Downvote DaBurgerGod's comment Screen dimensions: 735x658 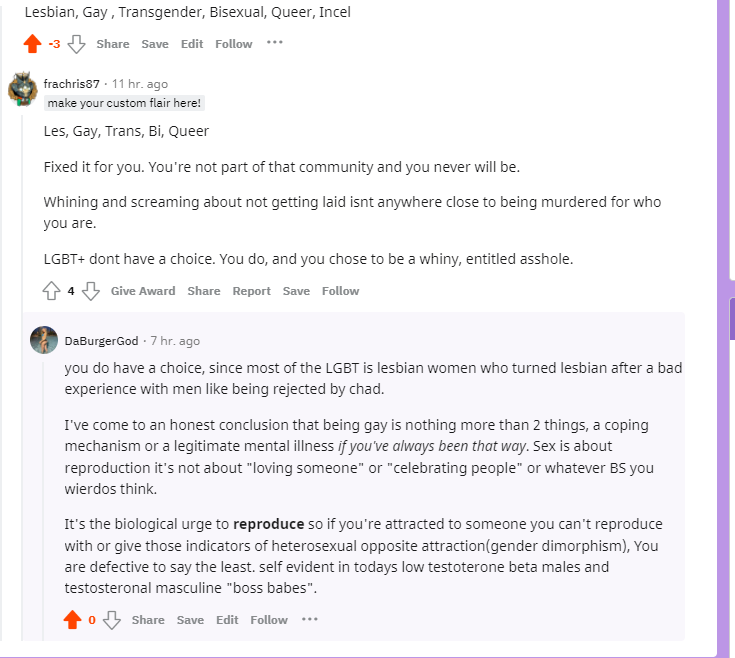point(112,620)
